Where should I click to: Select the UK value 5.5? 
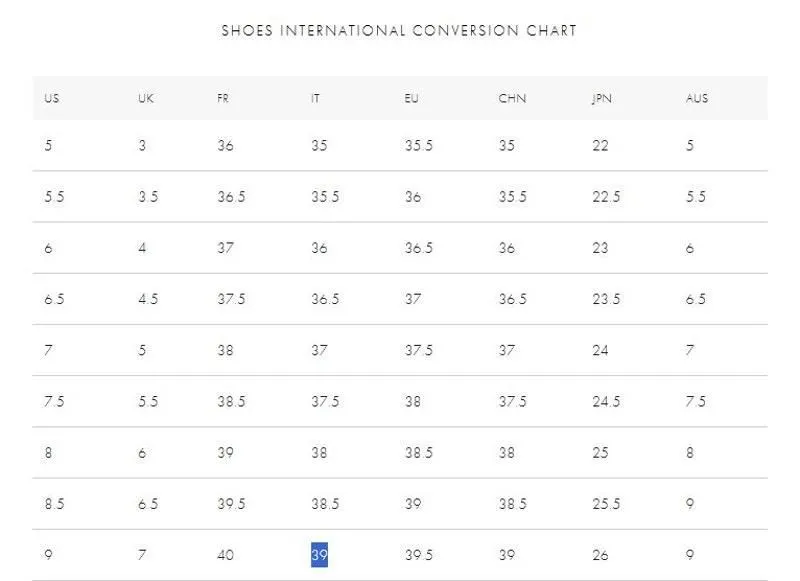click(148, 401)
